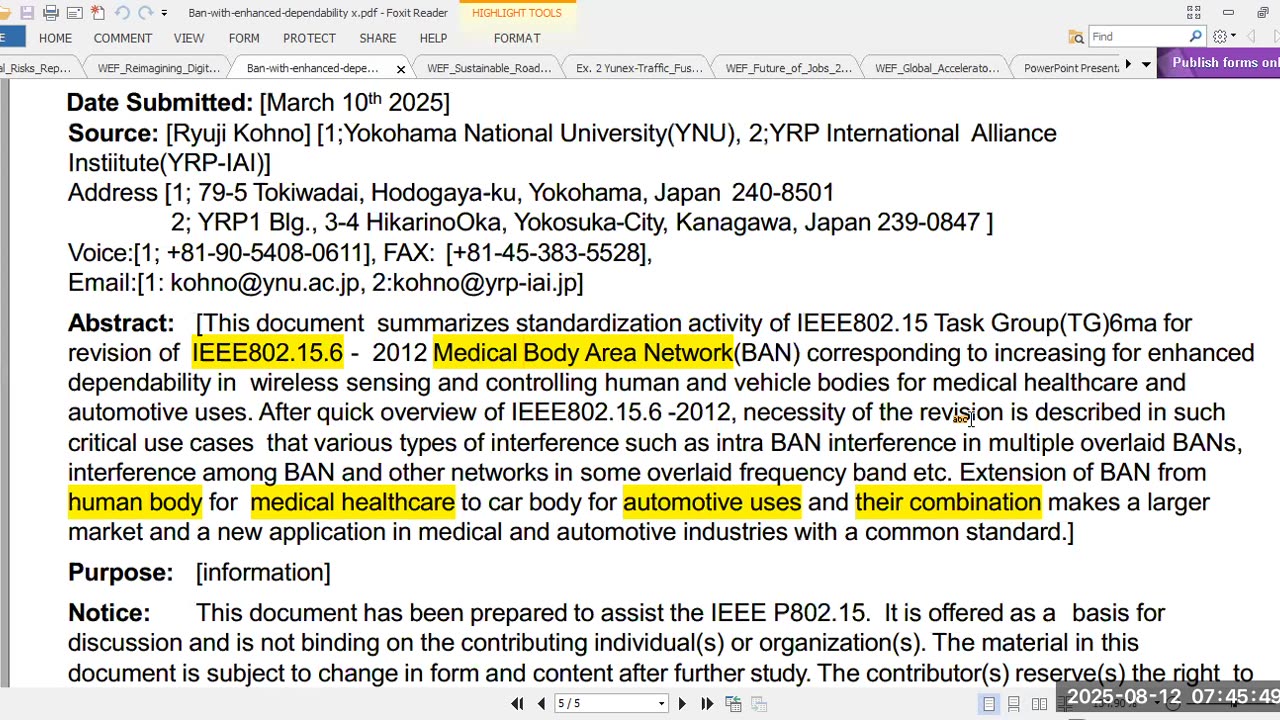Open the FORMAT tab under Highlight Tools

tap(517, 38)
